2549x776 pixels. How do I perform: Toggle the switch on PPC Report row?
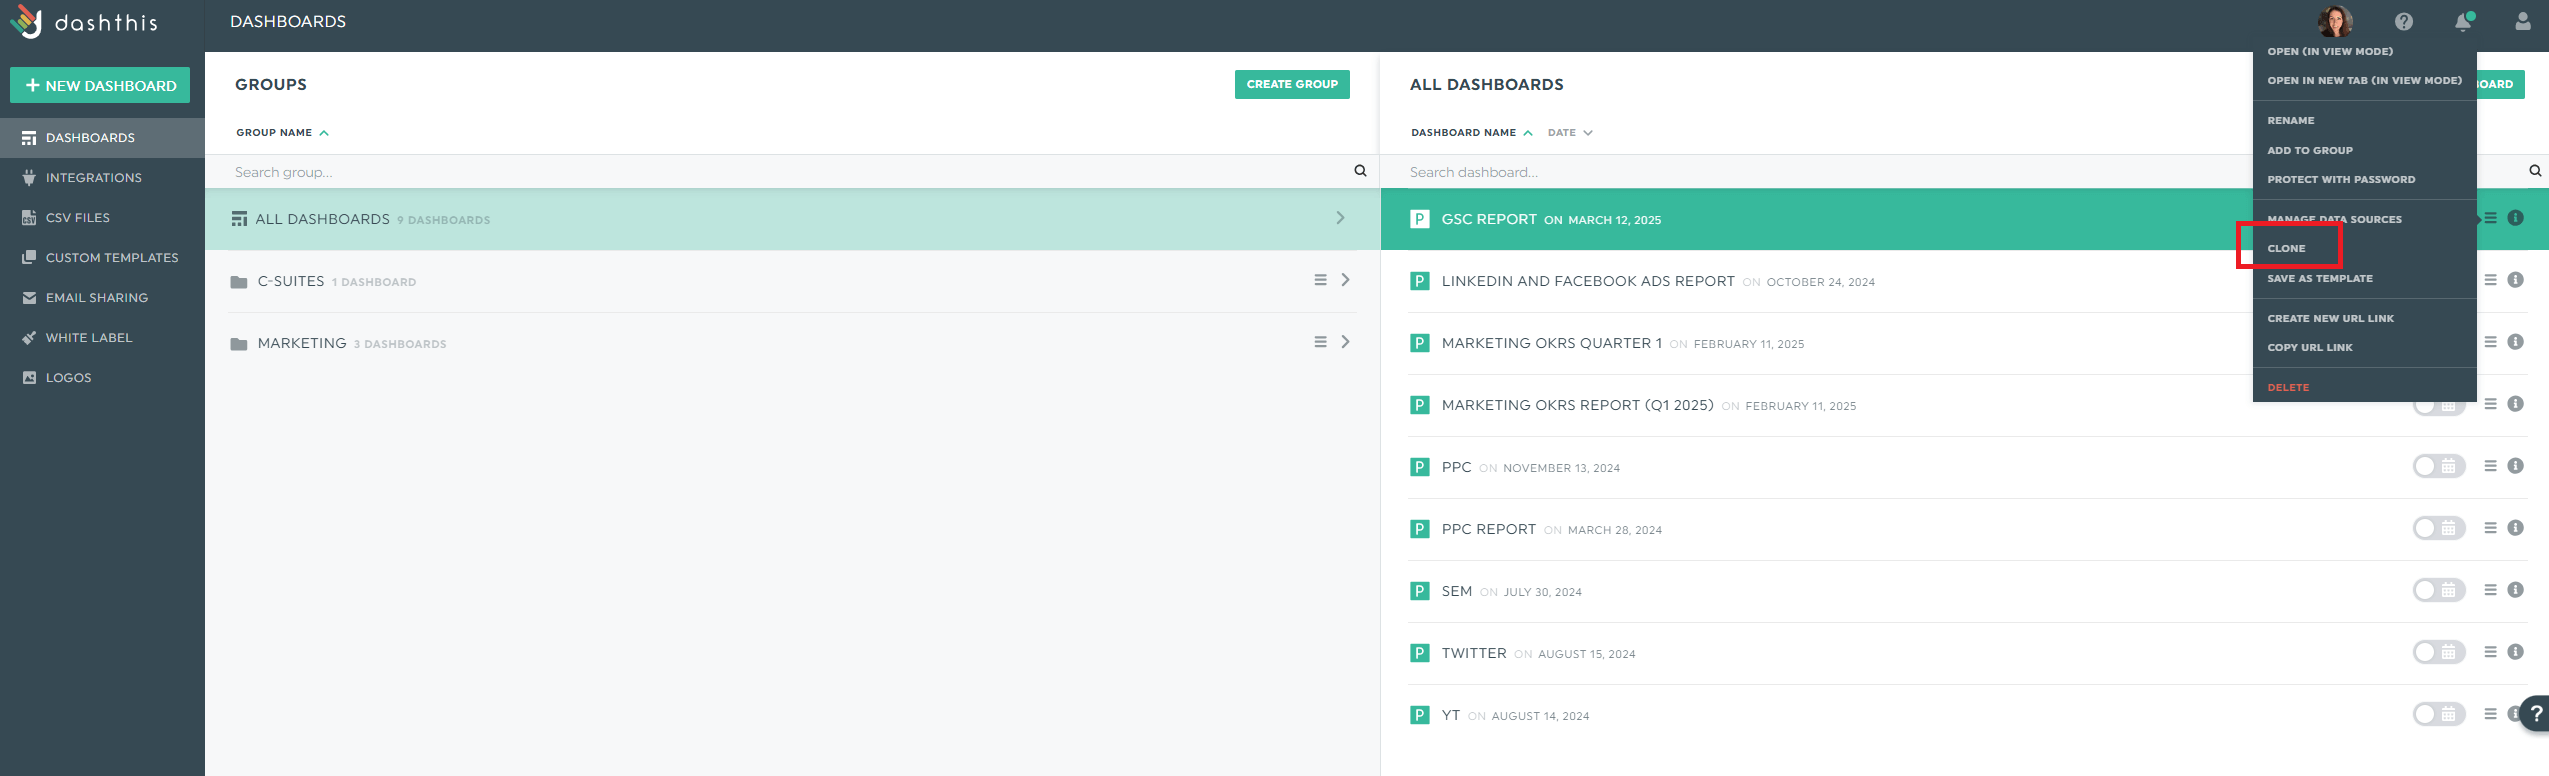point(2439,528)
